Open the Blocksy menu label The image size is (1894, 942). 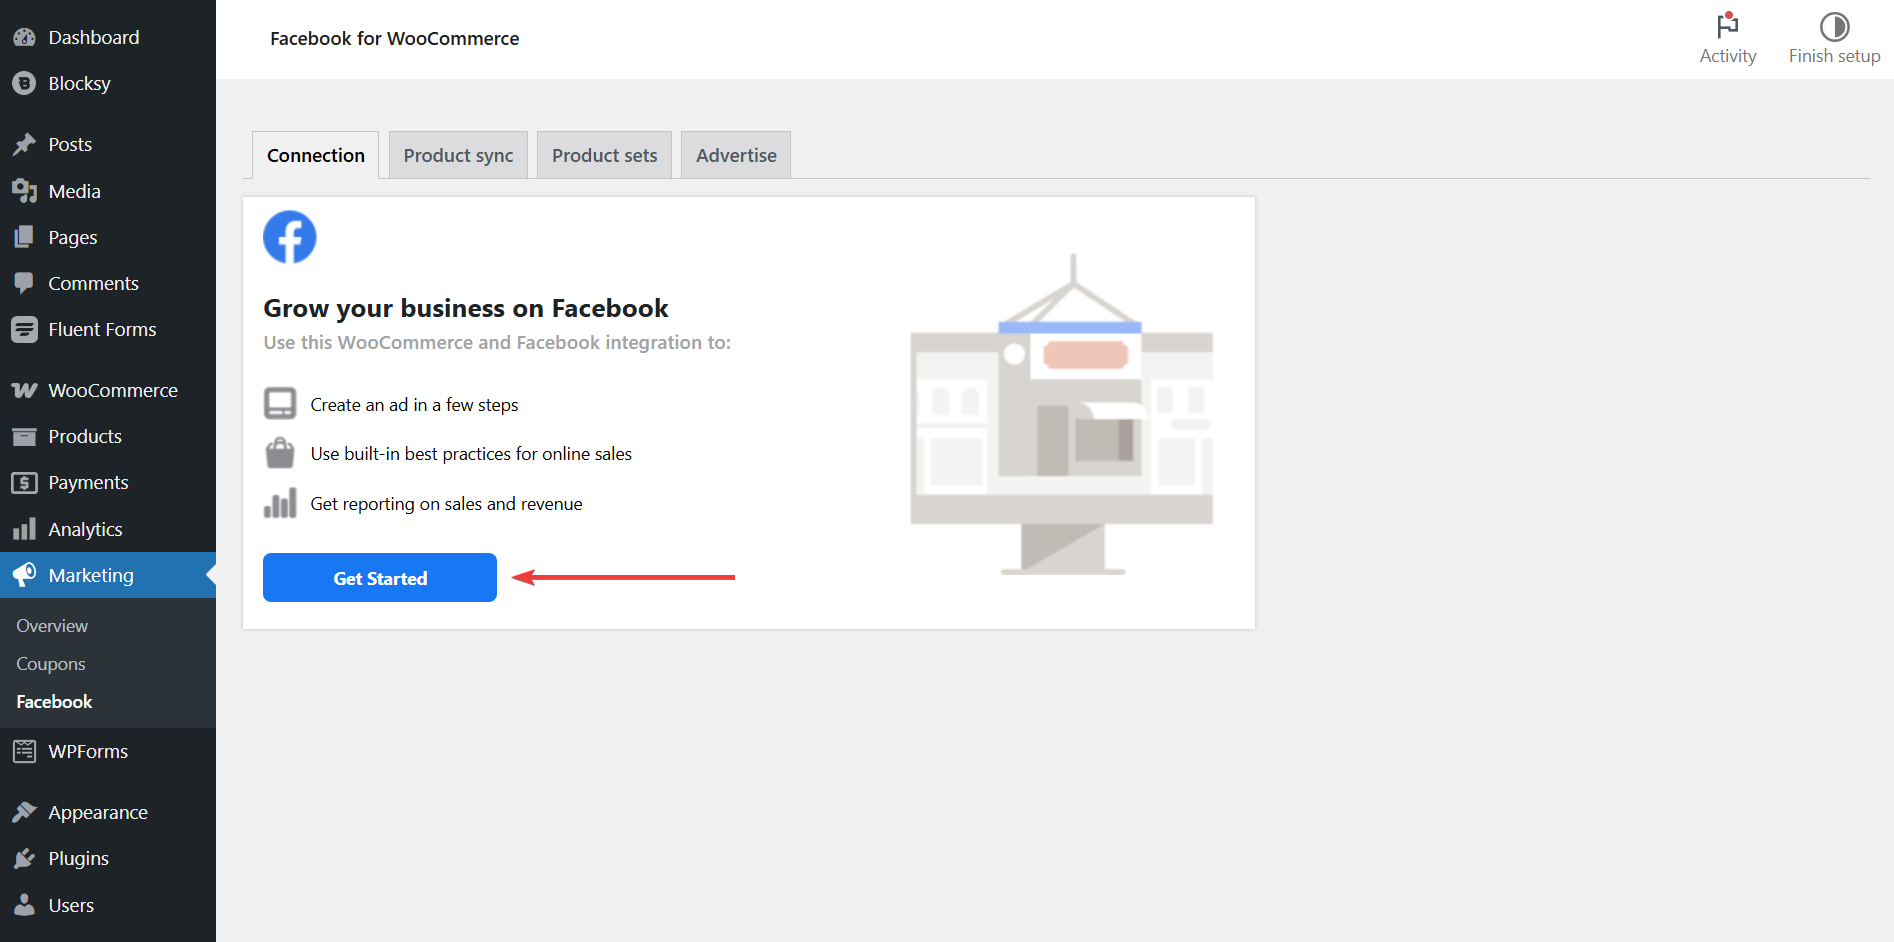point(79,83)
